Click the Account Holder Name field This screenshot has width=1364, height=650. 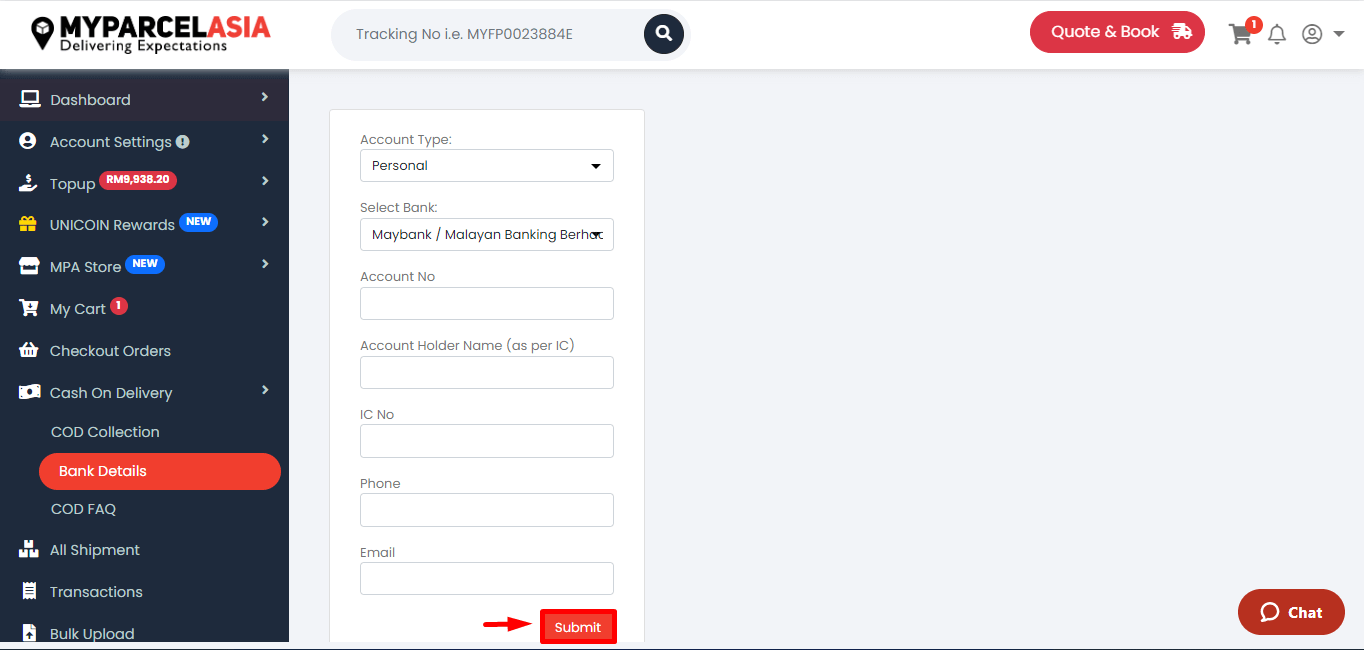[x=487, y=373]
